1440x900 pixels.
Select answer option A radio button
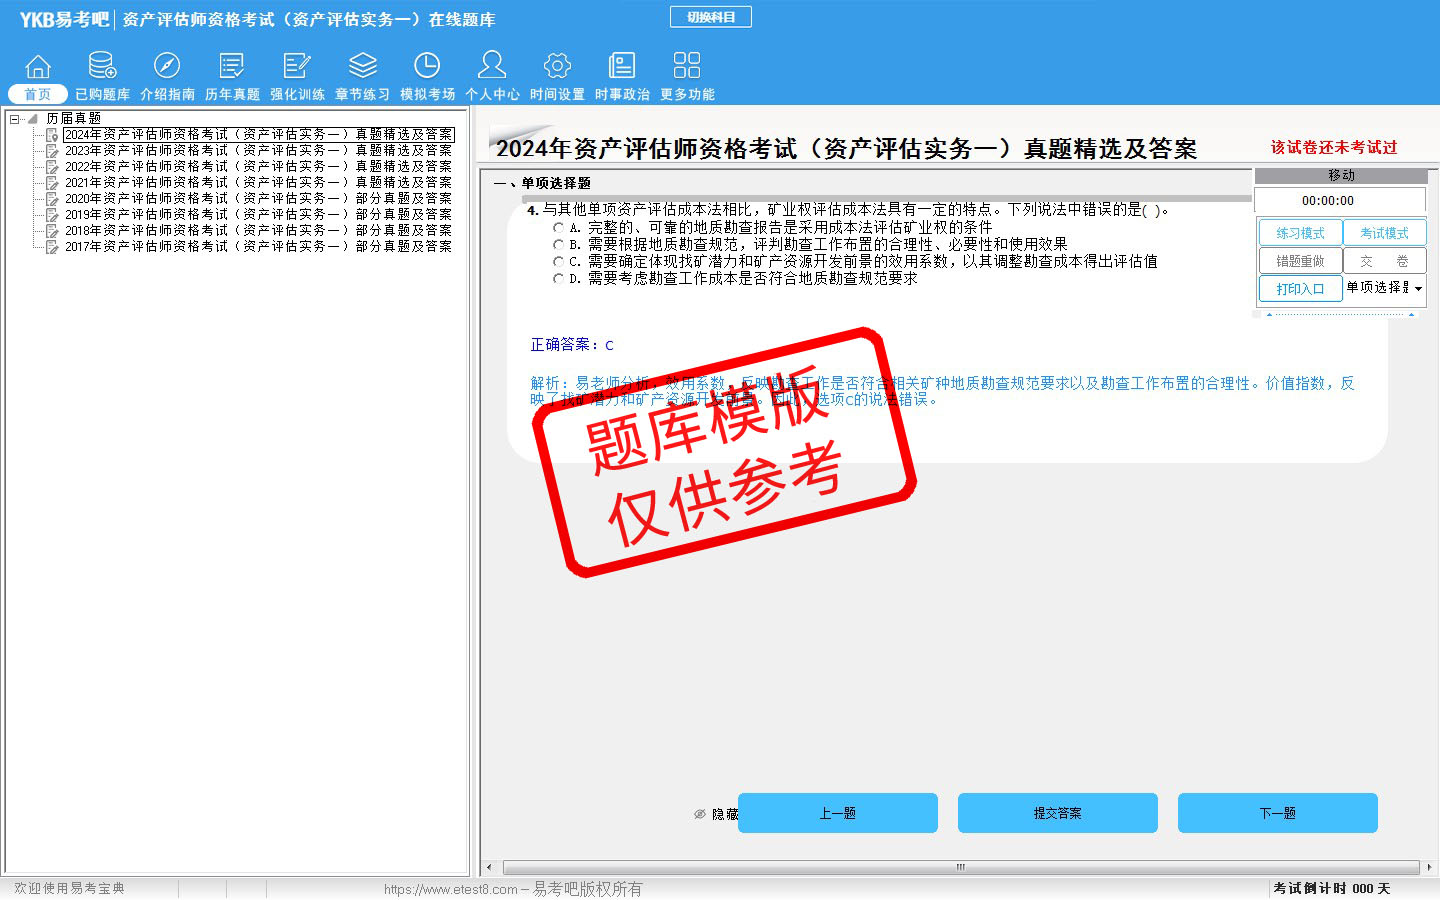pos(558,228)
